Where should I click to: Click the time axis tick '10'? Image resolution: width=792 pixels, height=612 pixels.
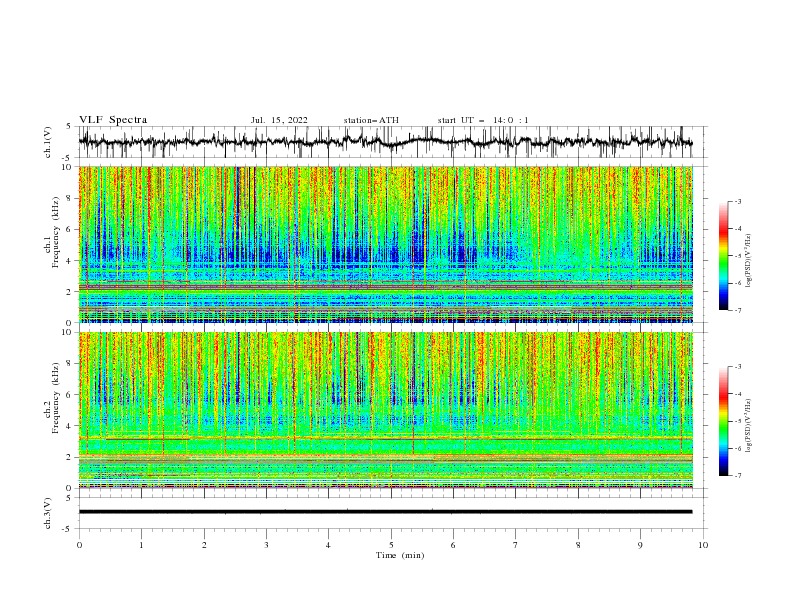tap(703, 545)
